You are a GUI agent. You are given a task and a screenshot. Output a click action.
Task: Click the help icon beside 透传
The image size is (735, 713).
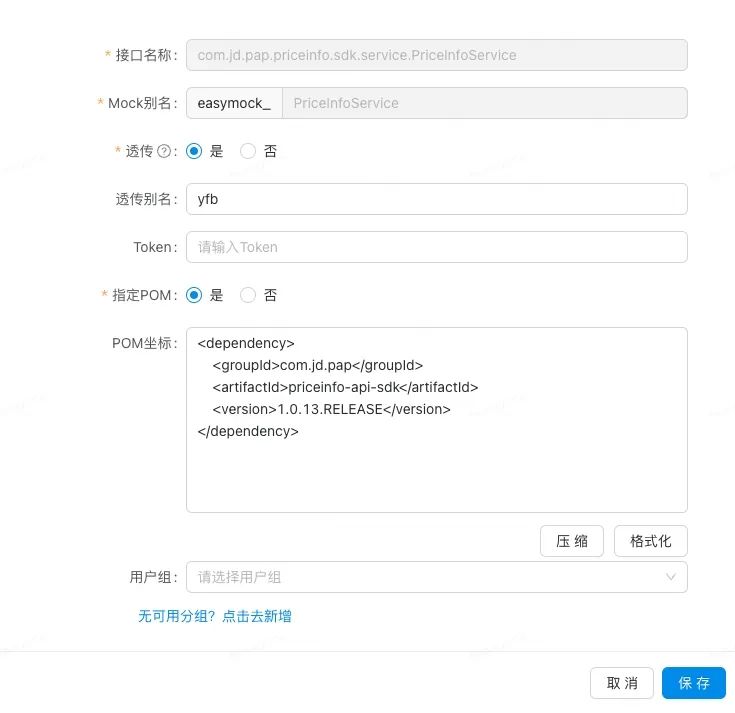pyautogui.click(x=164, y=151)
